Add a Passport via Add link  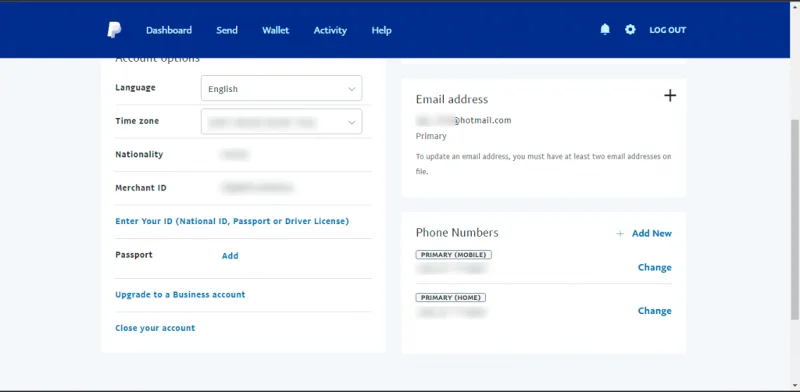[x=230, y=256]
